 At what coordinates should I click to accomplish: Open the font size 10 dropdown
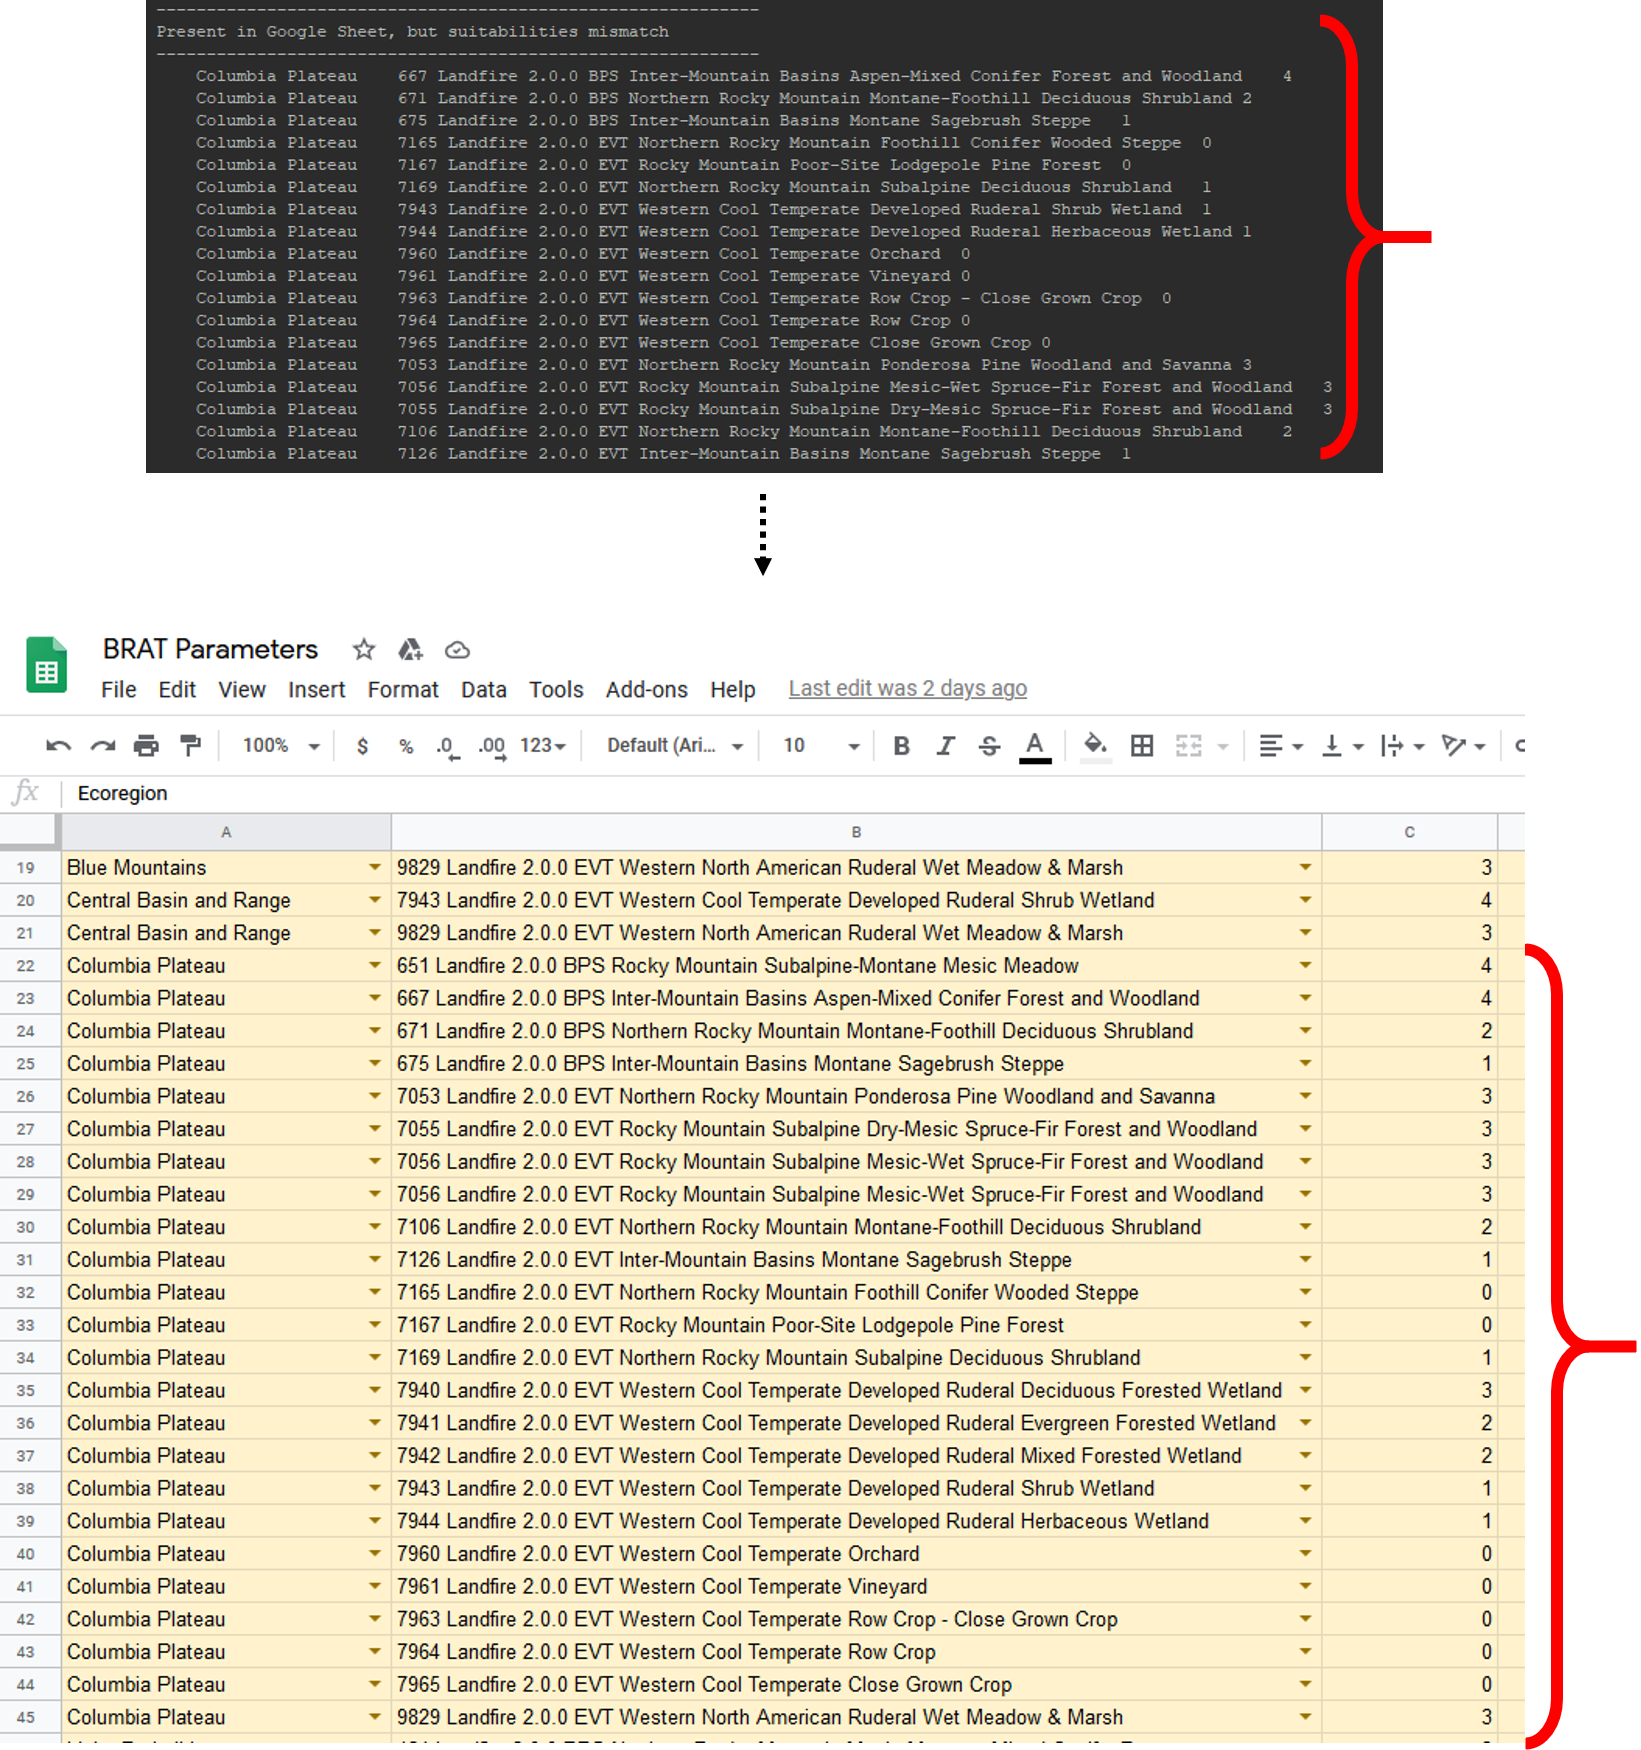821,746
